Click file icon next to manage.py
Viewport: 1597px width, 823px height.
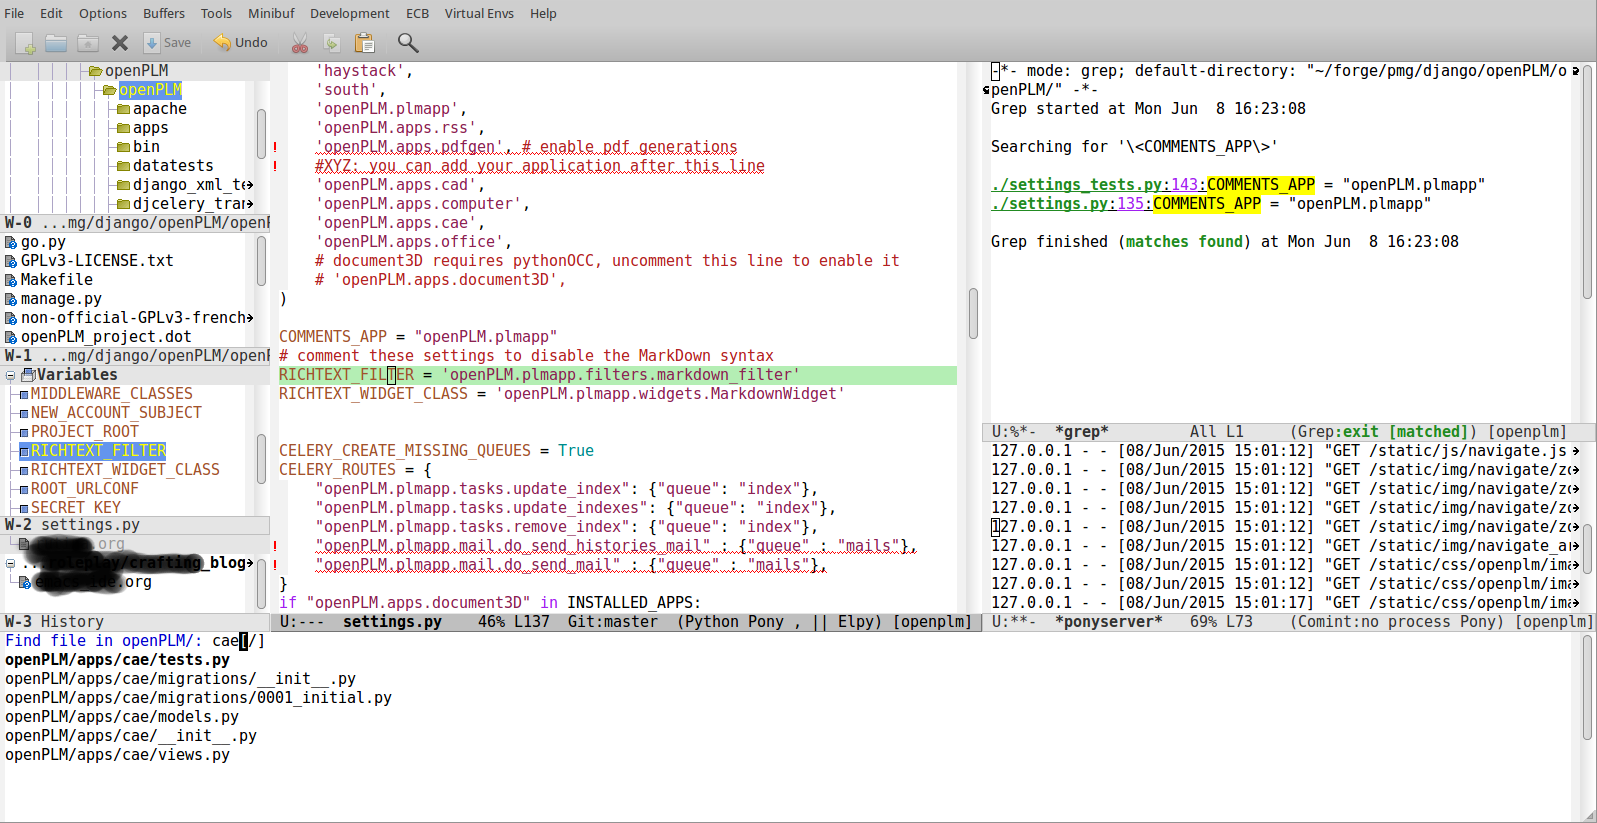coord(11,299)
